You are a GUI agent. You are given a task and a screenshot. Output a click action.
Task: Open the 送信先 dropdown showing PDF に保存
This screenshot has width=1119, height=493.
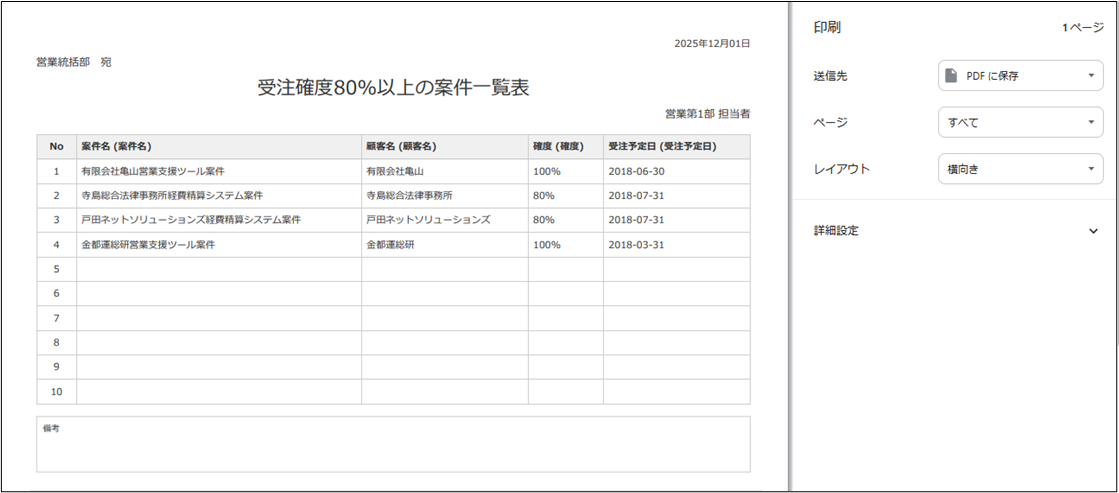point(1020,76)
